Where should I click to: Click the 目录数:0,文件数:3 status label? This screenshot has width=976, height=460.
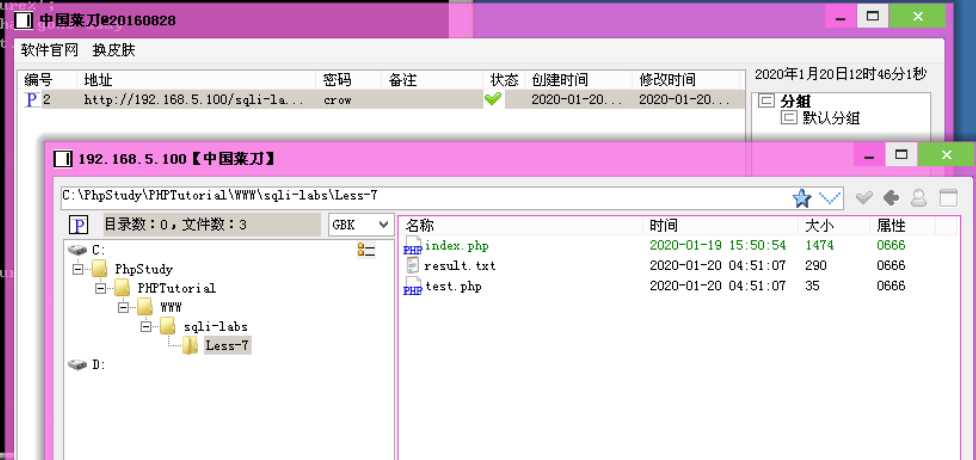coord(176,225)
